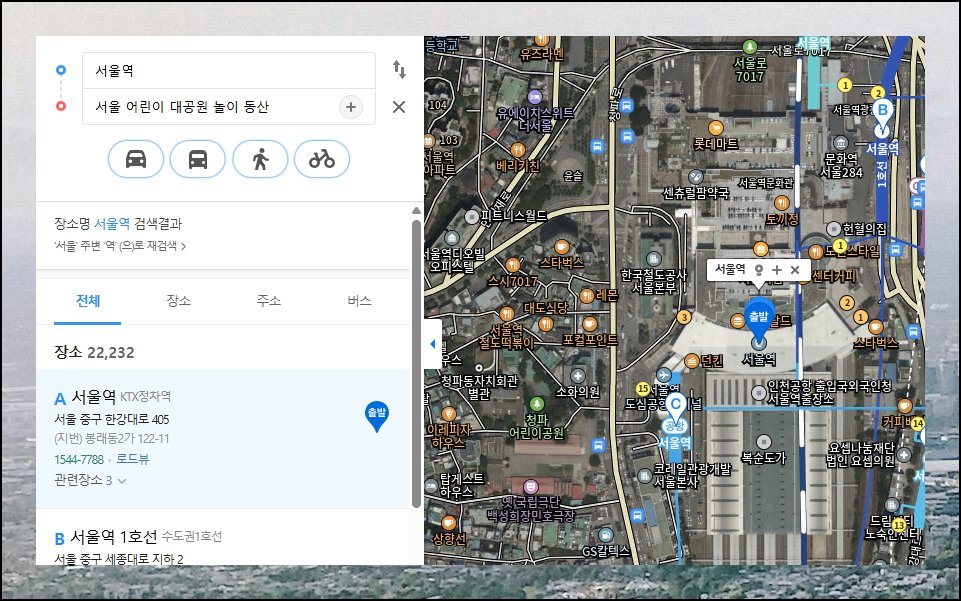Image resolution: width=961 pixels, height=601 pixels.
Task: Click 문화역 서울284 marker
Action: point(841,143)
